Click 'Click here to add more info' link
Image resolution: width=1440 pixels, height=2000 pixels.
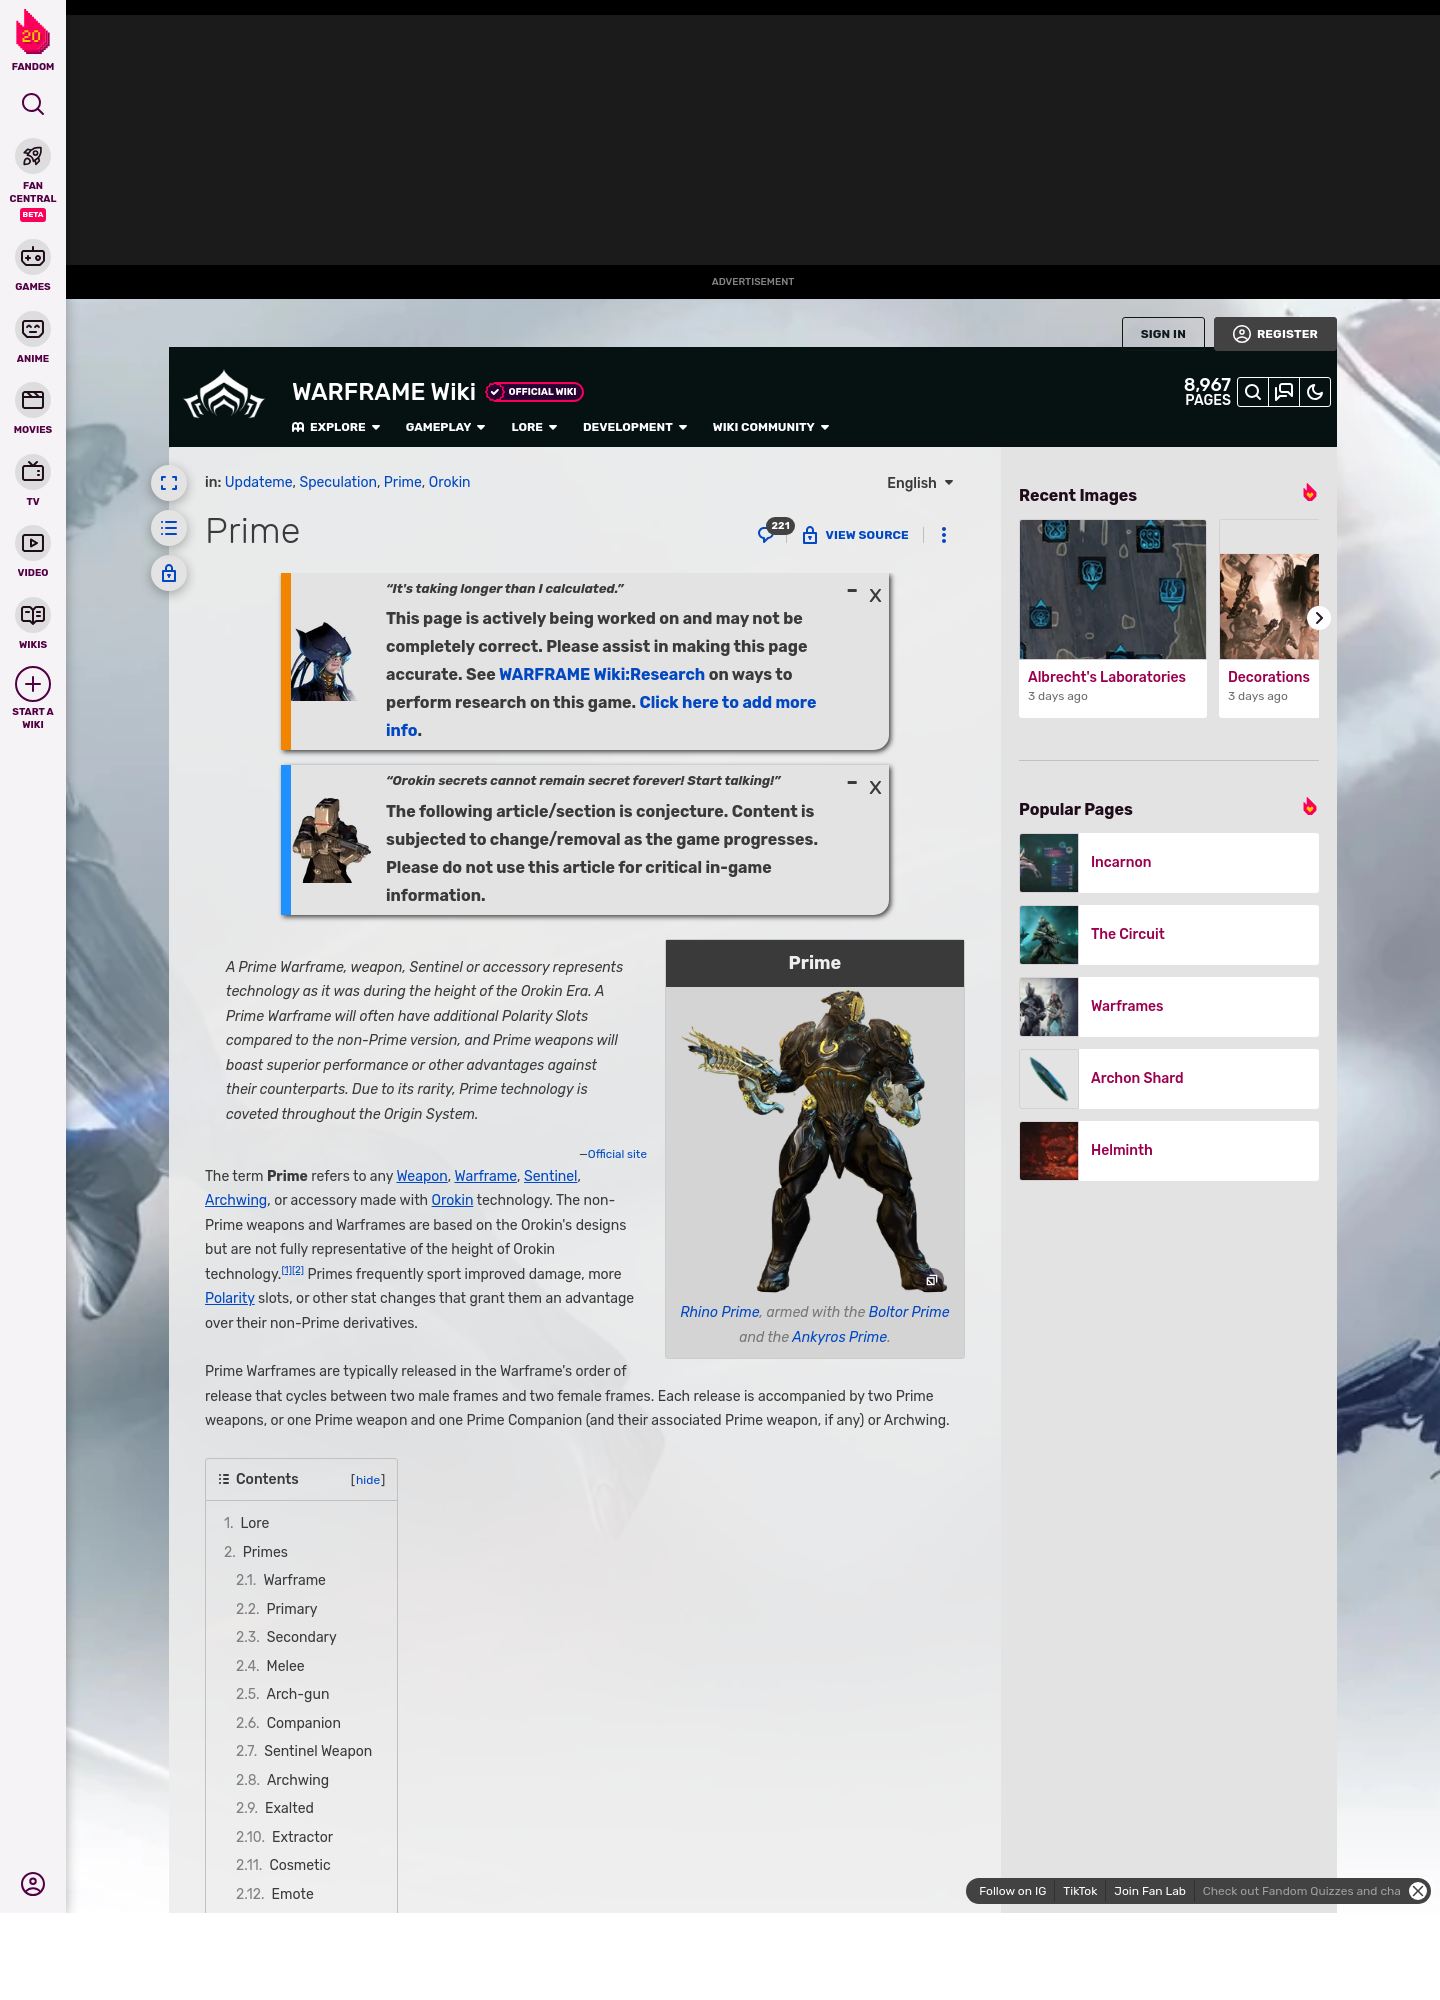click(x=601, y=716)
